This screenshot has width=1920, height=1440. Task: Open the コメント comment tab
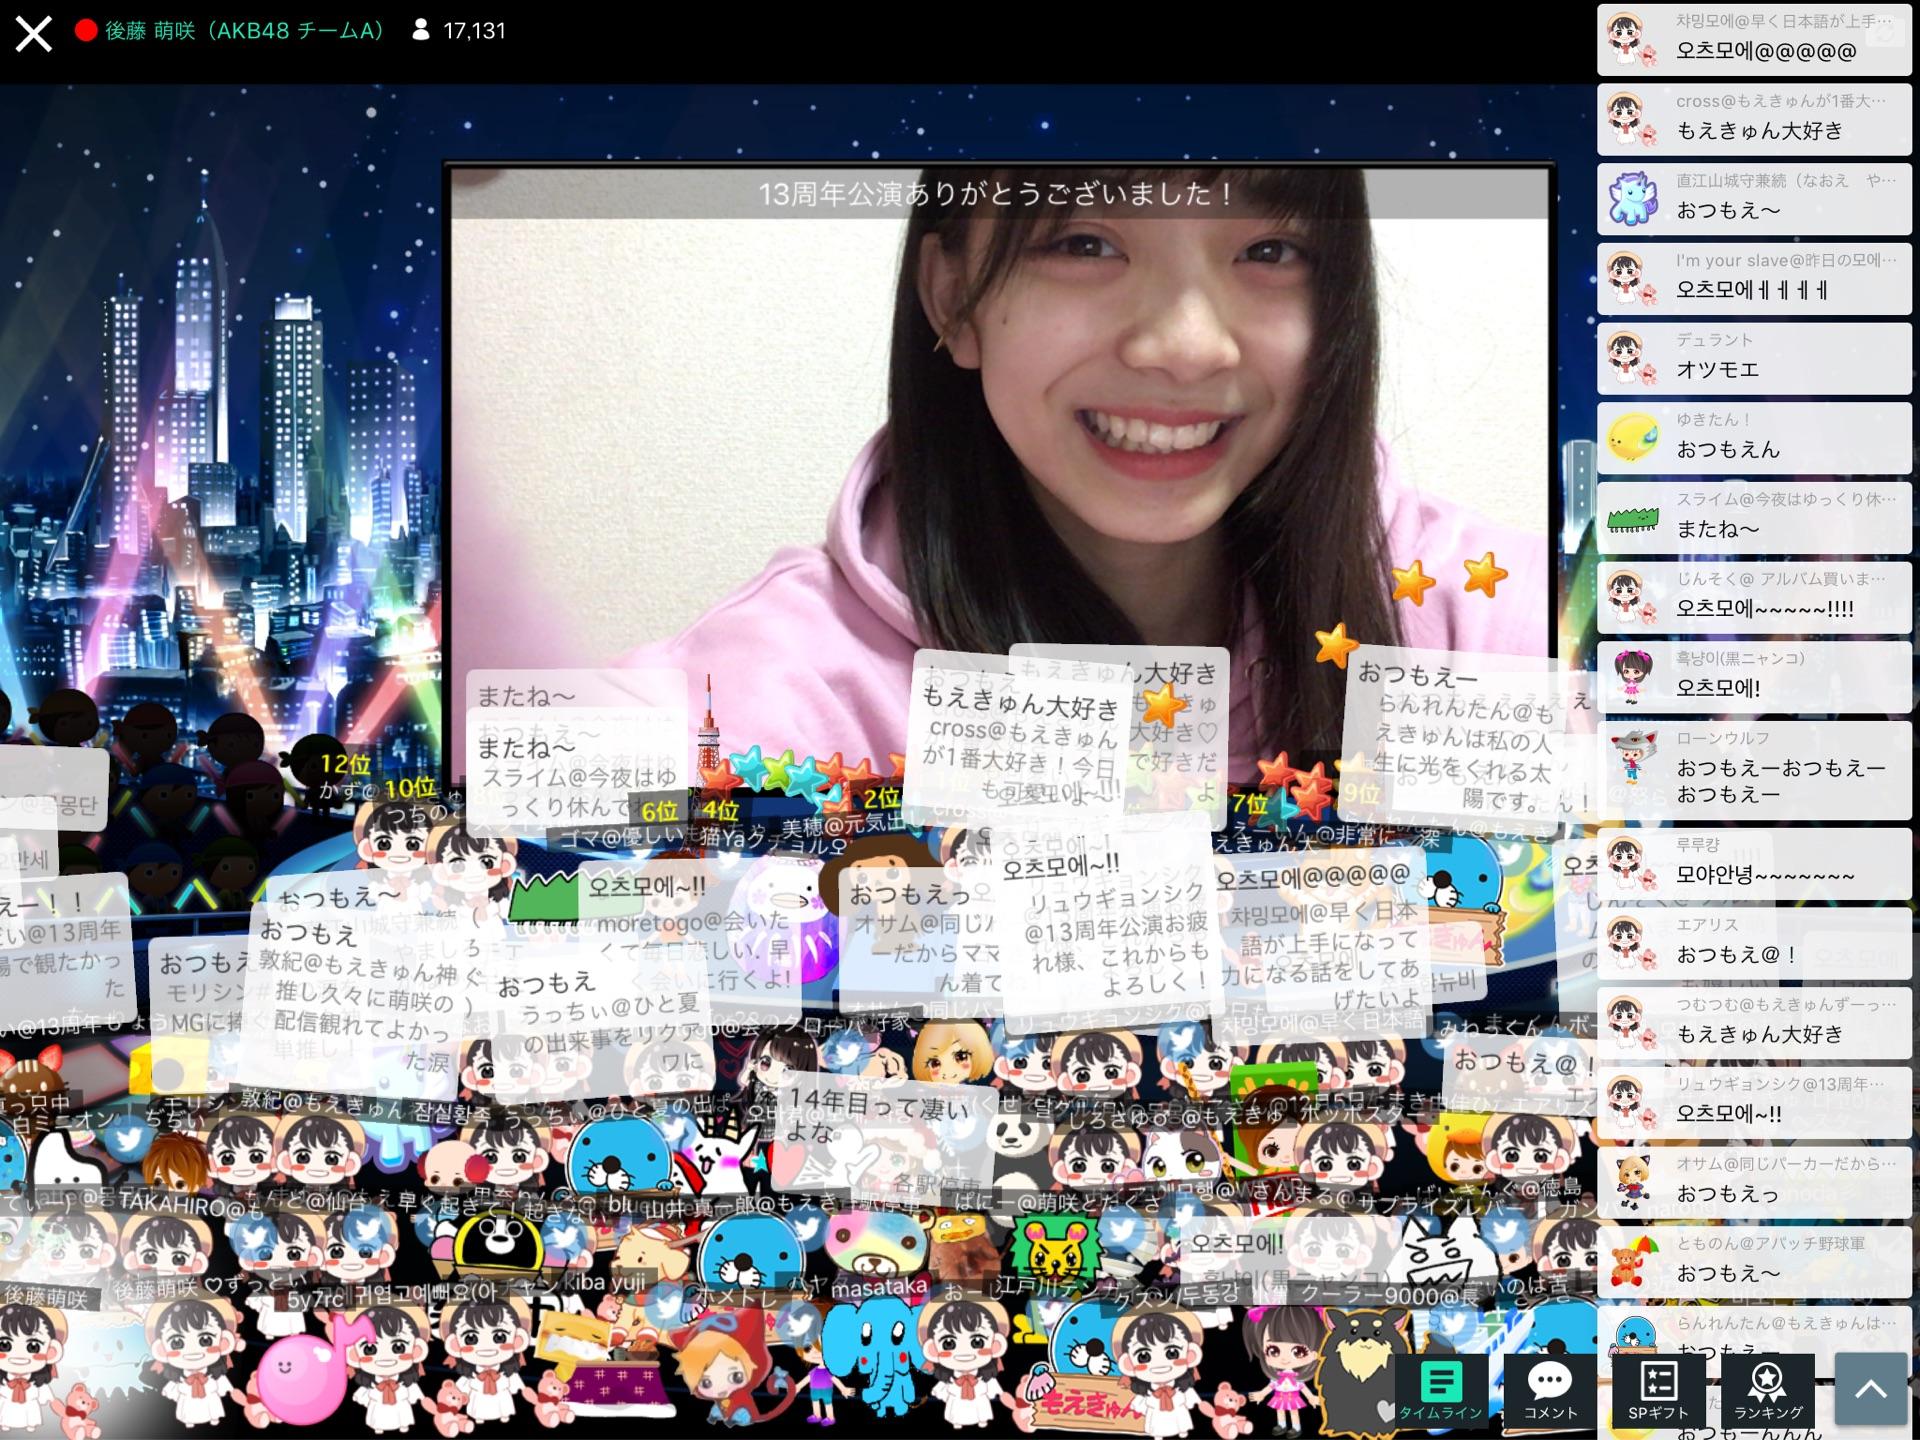[1550, 1390]
